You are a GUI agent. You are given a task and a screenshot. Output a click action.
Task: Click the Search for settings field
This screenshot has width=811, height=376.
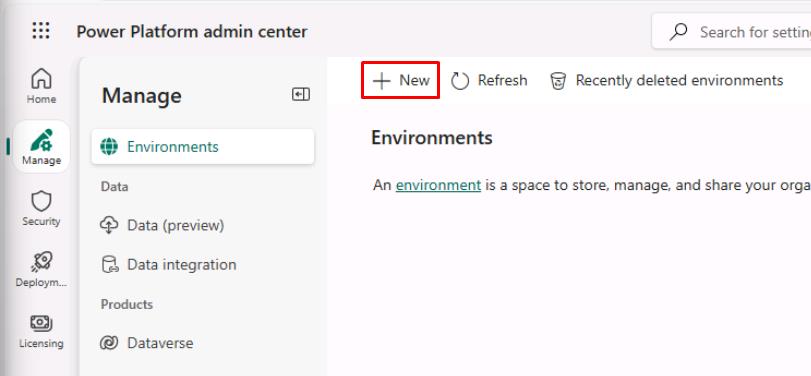click(x=731, y=32)
